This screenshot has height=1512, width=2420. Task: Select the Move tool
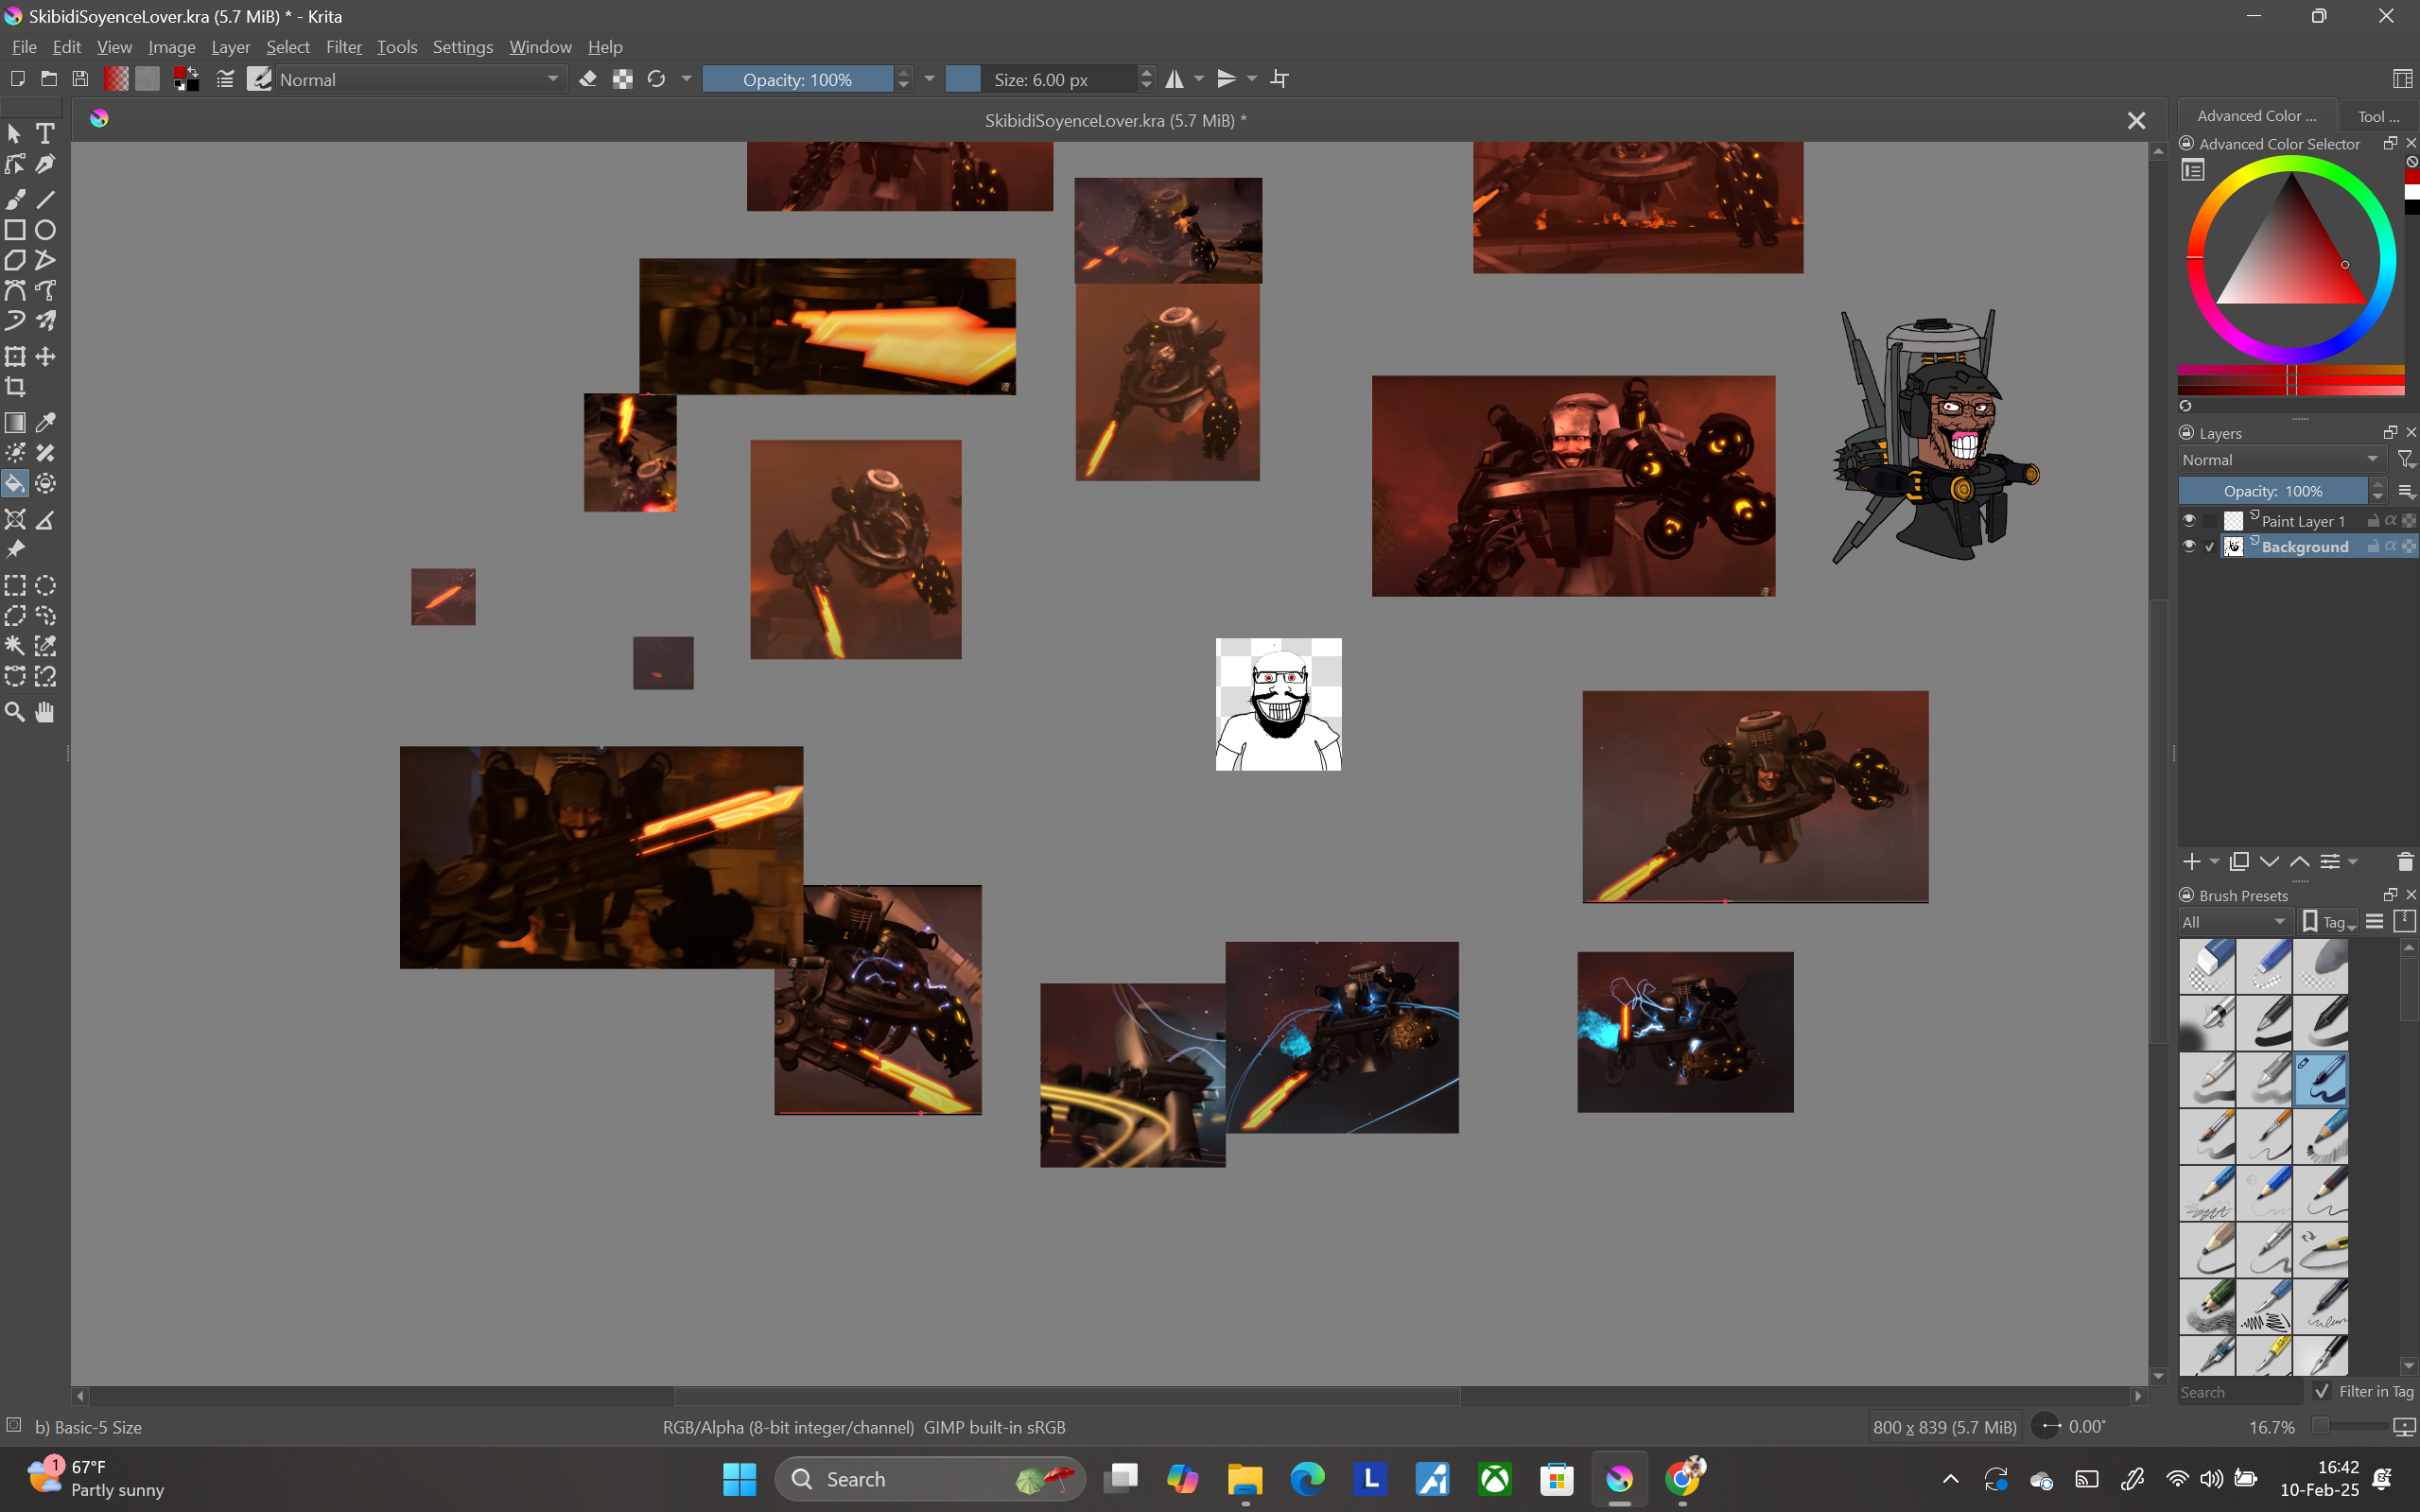click(x=45, y=357)
